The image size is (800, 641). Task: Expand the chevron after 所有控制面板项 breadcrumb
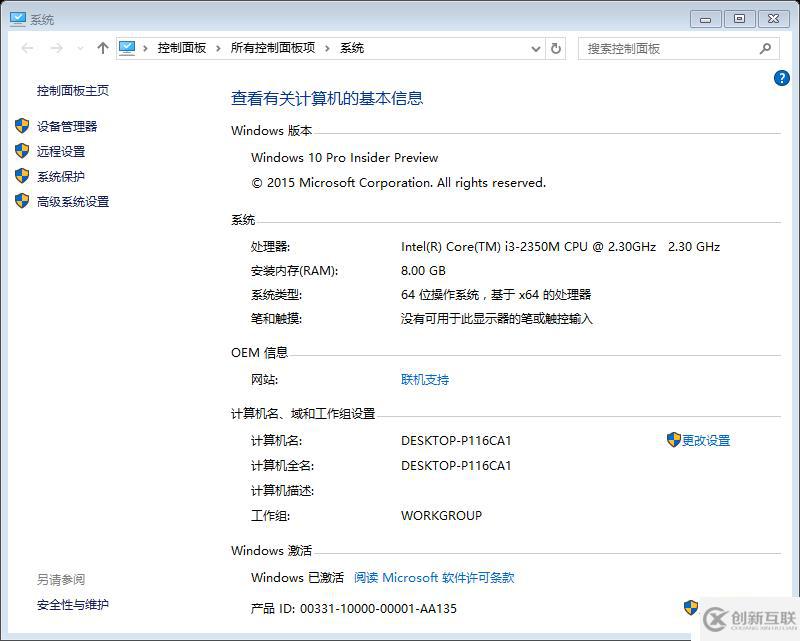(x=327, y=48)
